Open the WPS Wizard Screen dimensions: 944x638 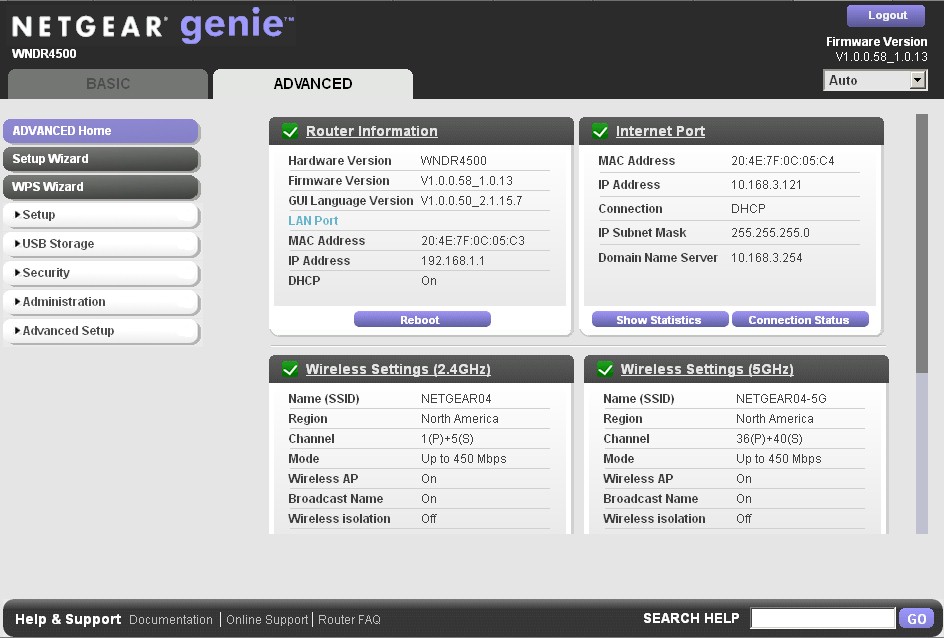(x=101, y=187)
